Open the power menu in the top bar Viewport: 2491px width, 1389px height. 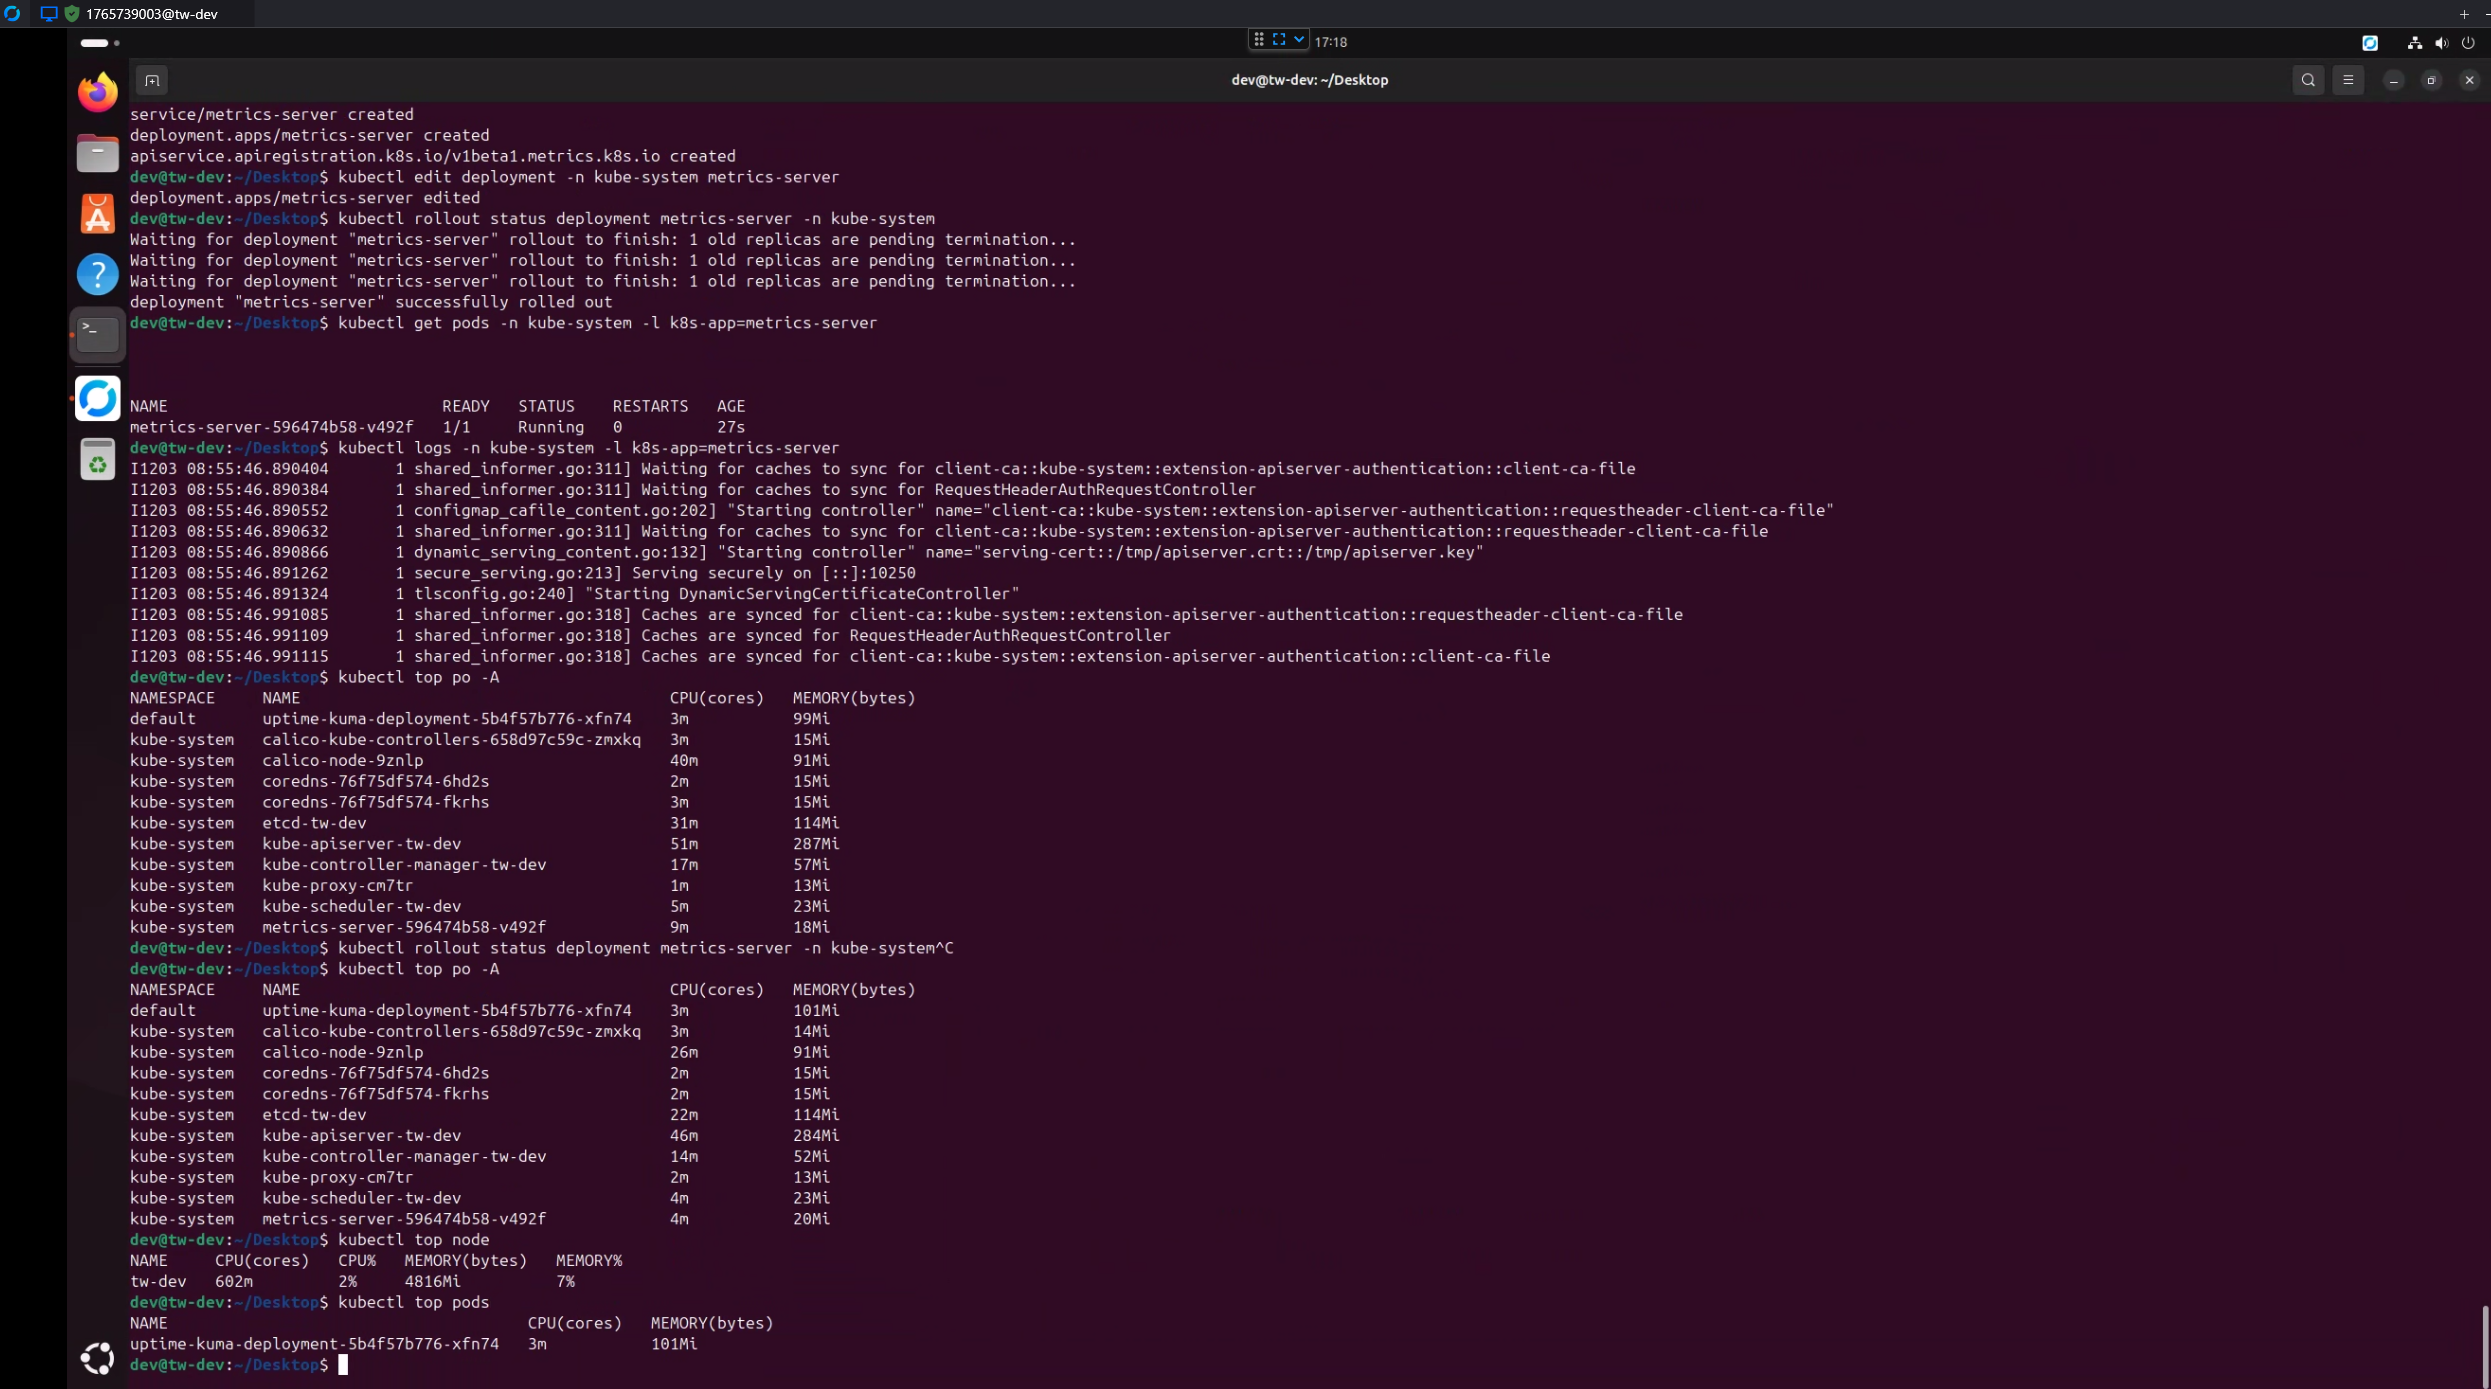(2468, 43)
